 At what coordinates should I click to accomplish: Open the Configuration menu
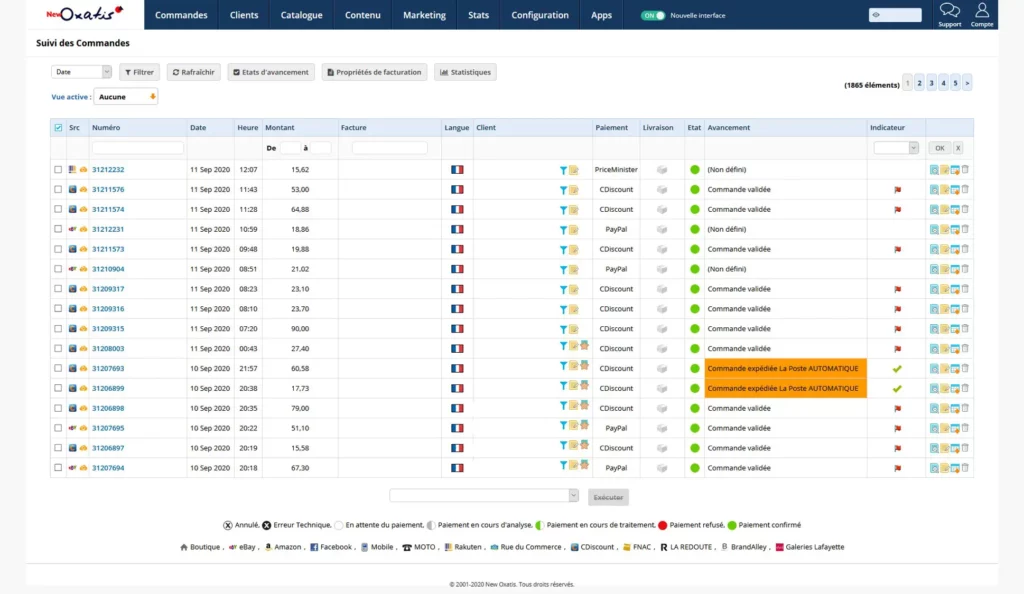pyautogui.click(x=540, y=15)
